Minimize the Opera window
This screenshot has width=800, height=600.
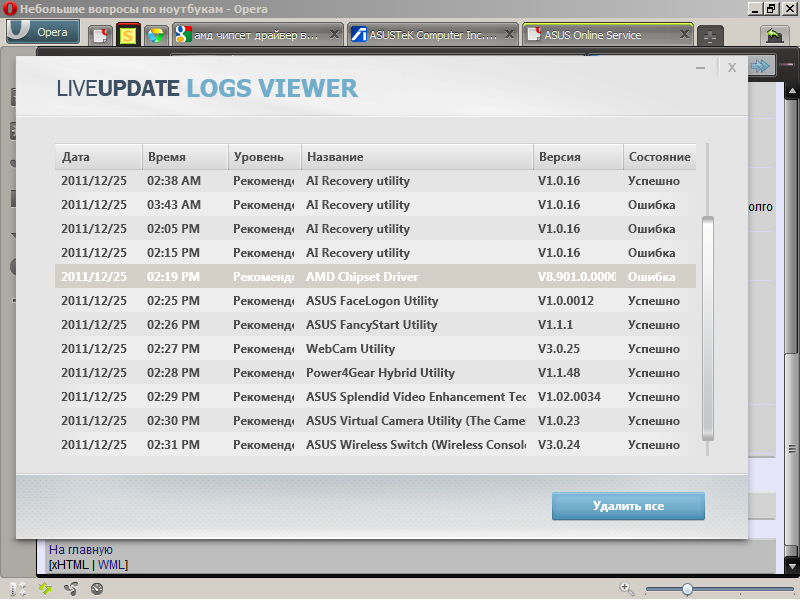tap(756, 9)
